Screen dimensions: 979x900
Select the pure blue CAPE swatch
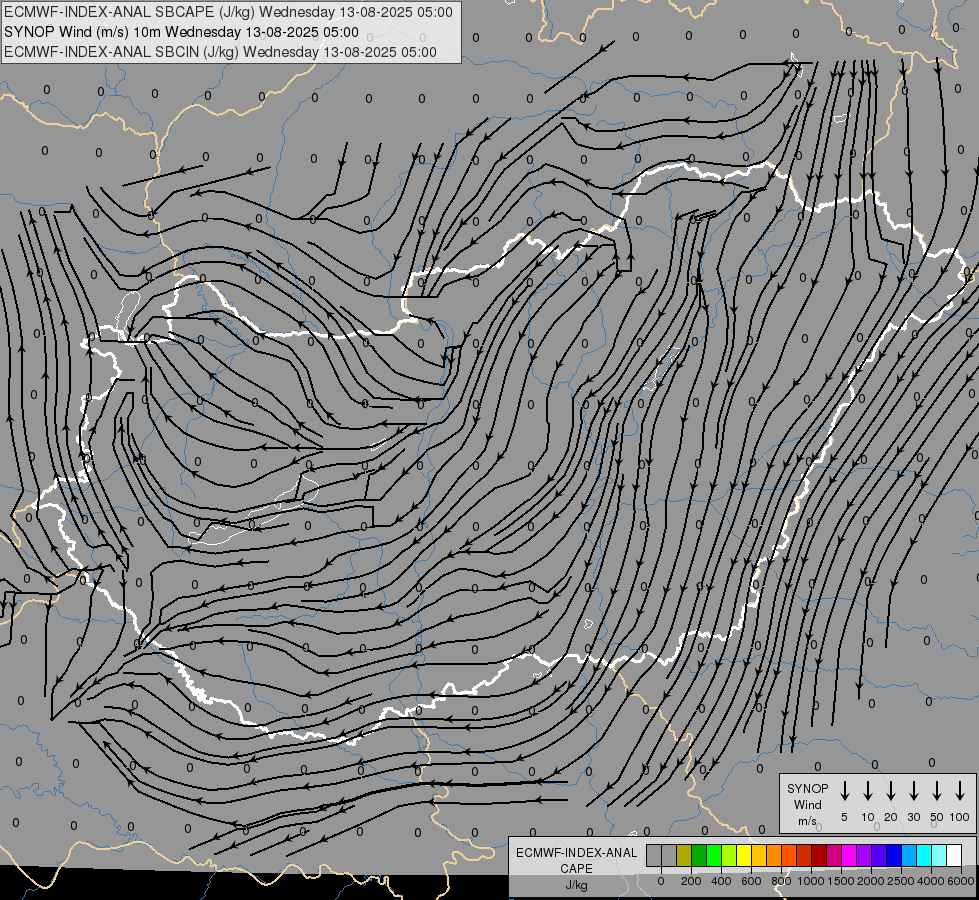click(893, 855)
